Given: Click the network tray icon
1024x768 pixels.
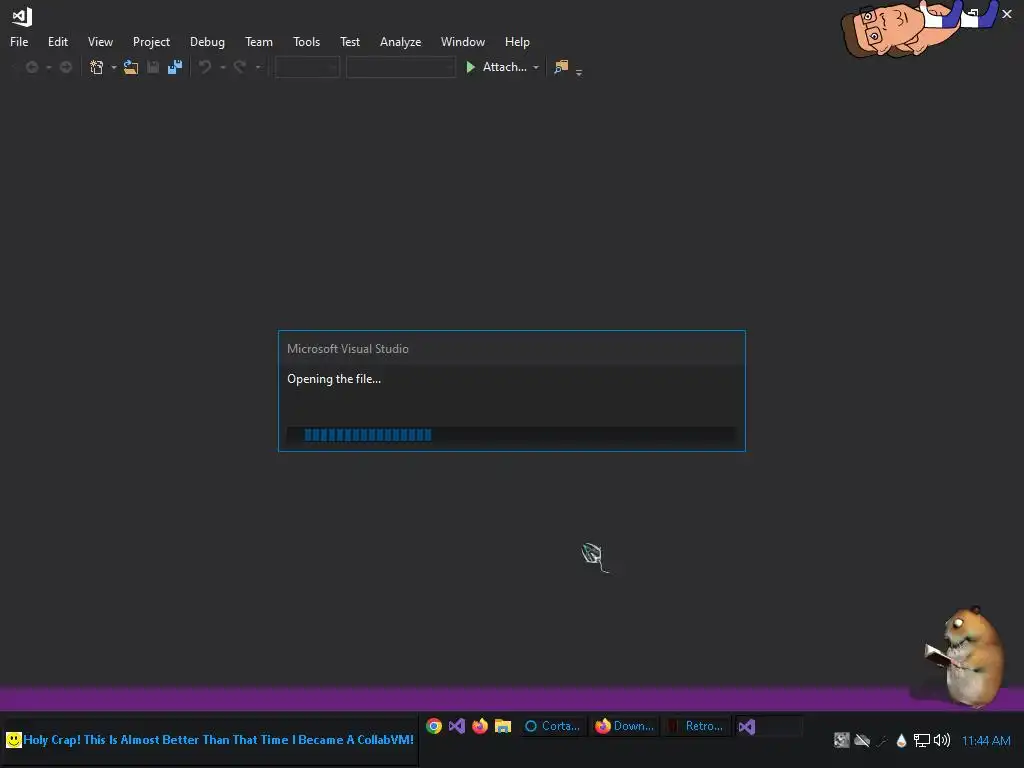Looking at the screenshot, I should [x=921, y=740].
